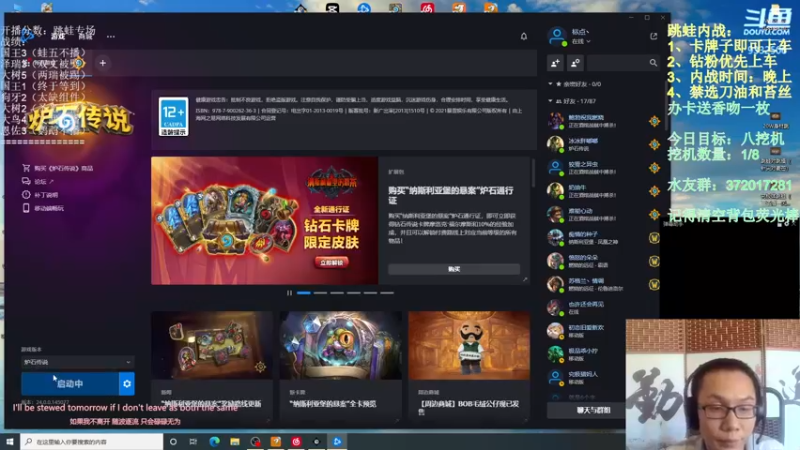Open the Forums link in the Hearthstone sidebar

coord(38,181)
